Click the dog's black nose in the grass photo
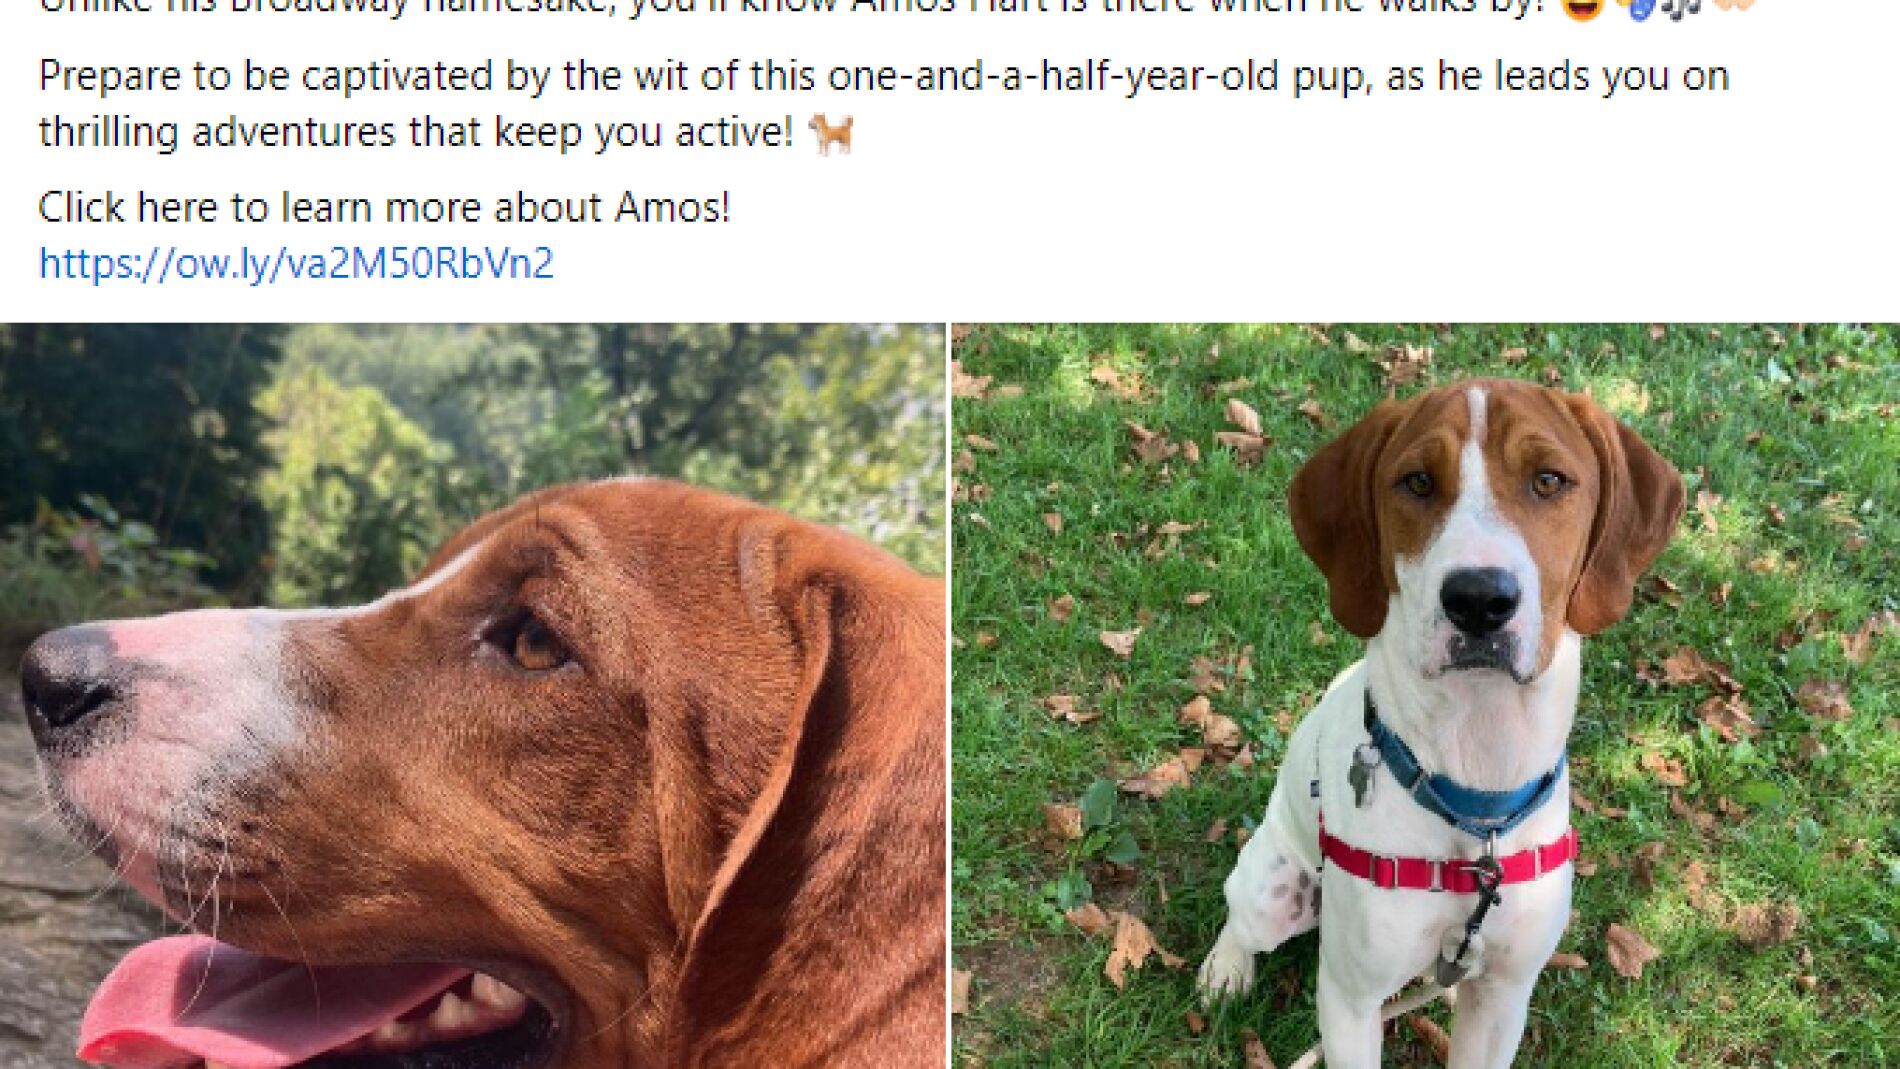The image size is (1900, 1069). [1480, 600]
